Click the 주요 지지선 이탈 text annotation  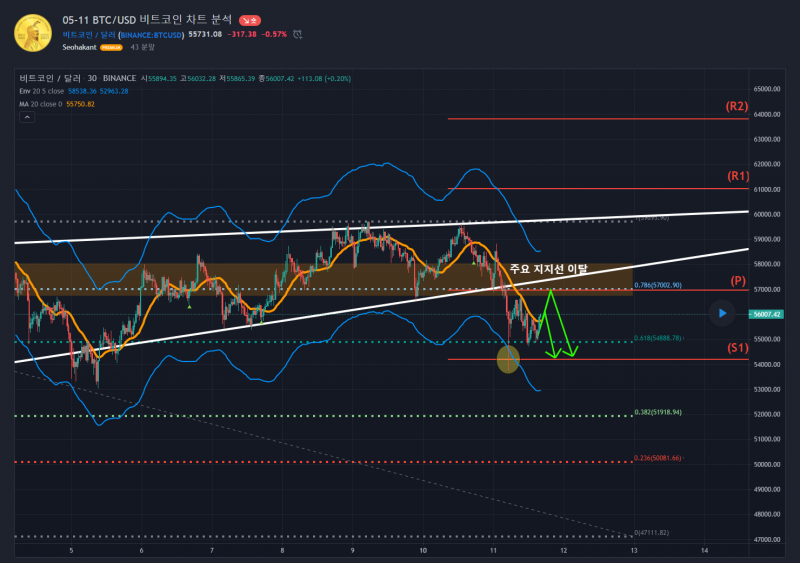pos(548,270)
